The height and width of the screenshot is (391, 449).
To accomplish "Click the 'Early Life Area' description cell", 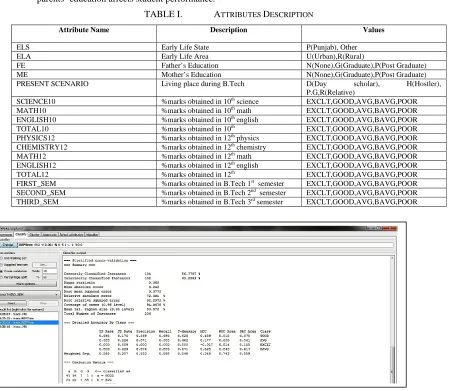I will [229, 56].
